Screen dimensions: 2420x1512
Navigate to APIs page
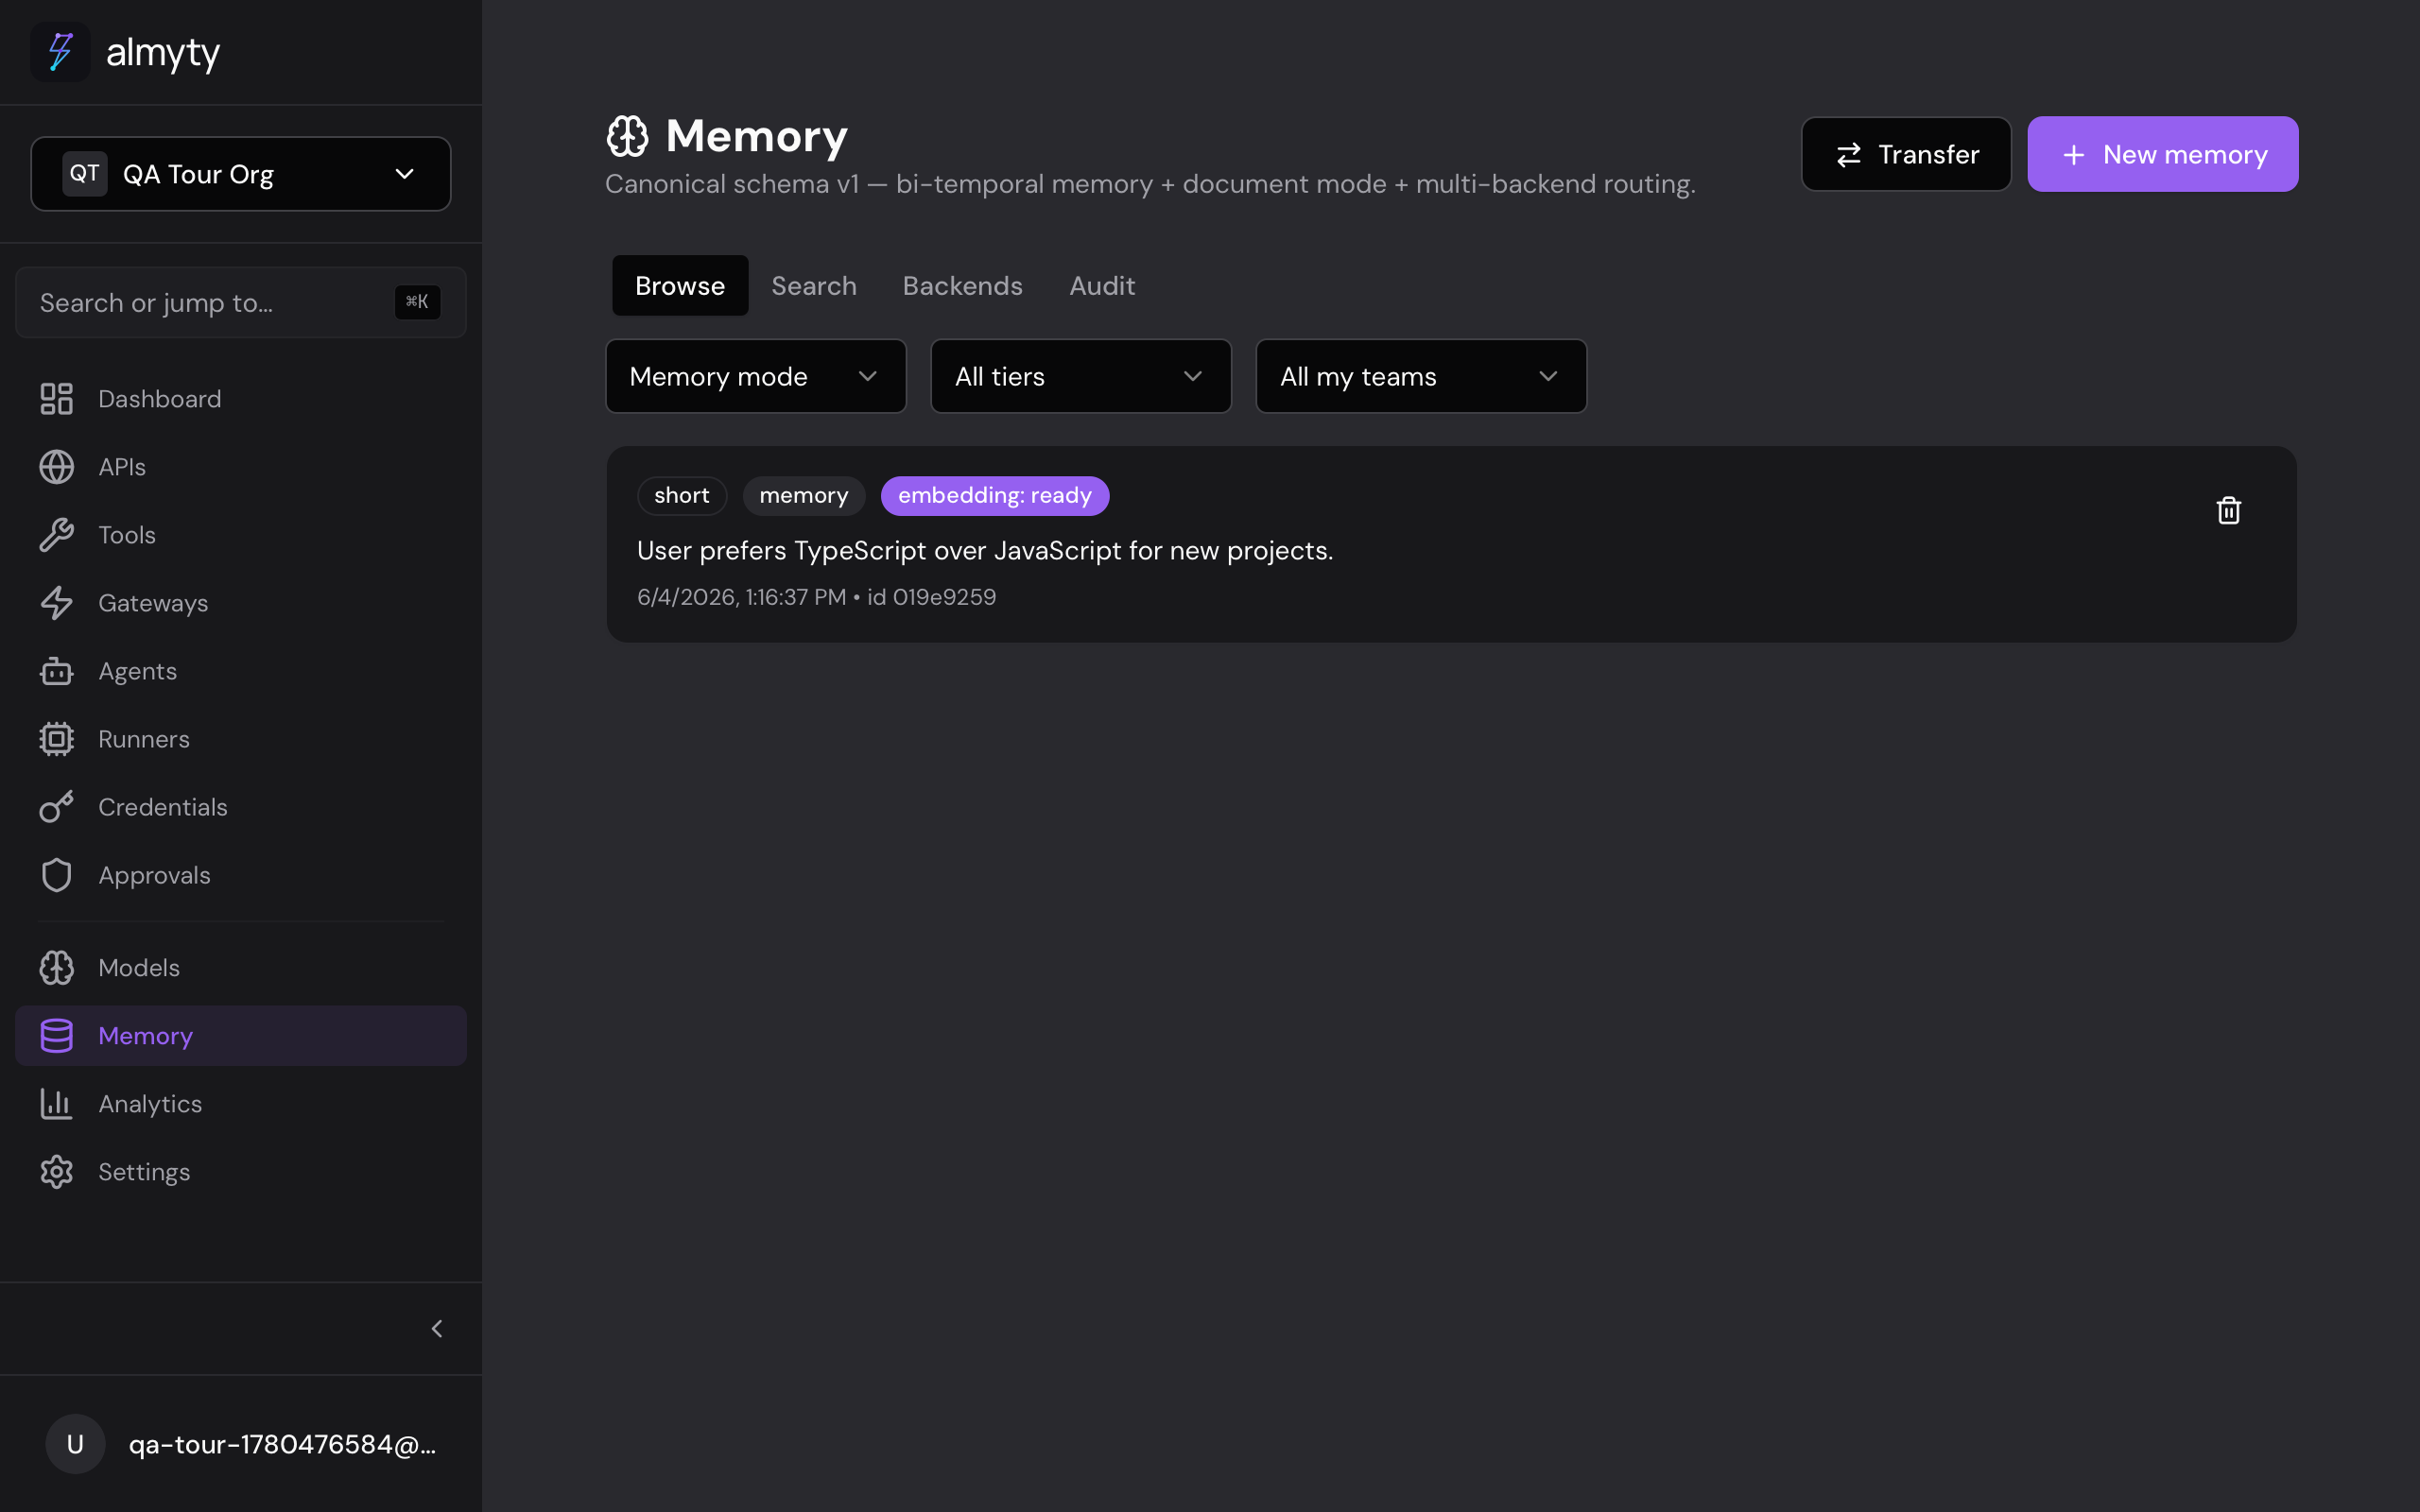tap(241, 467)
